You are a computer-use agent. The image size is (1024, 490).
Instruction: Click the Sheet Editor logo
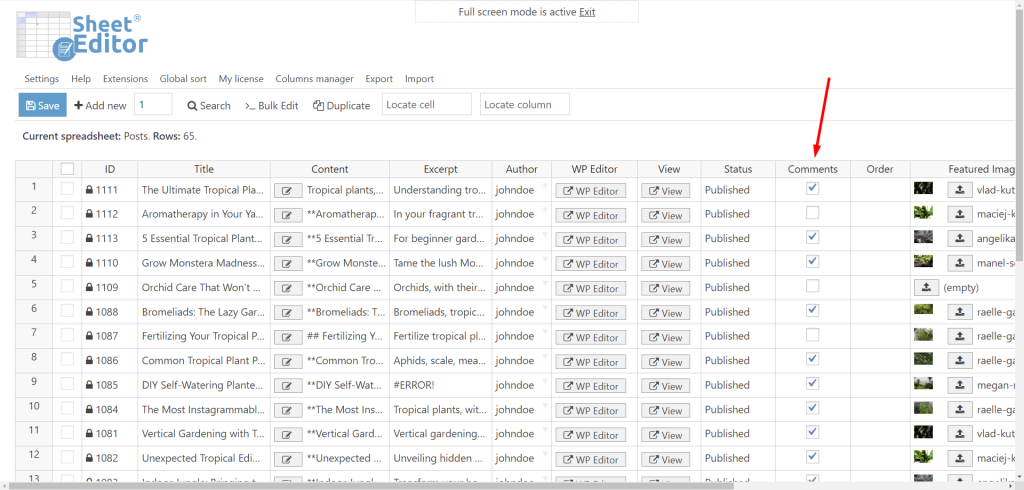[x=82, y=37]
